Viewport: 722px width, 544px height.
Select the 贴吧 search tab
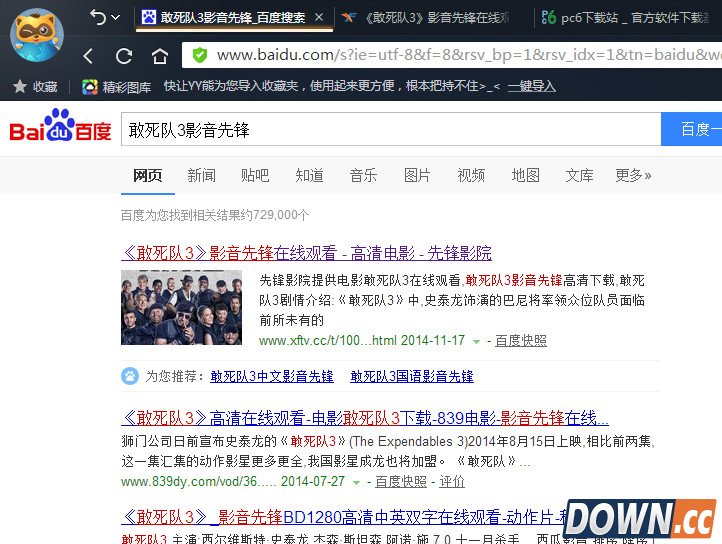(x=255, y=175)
